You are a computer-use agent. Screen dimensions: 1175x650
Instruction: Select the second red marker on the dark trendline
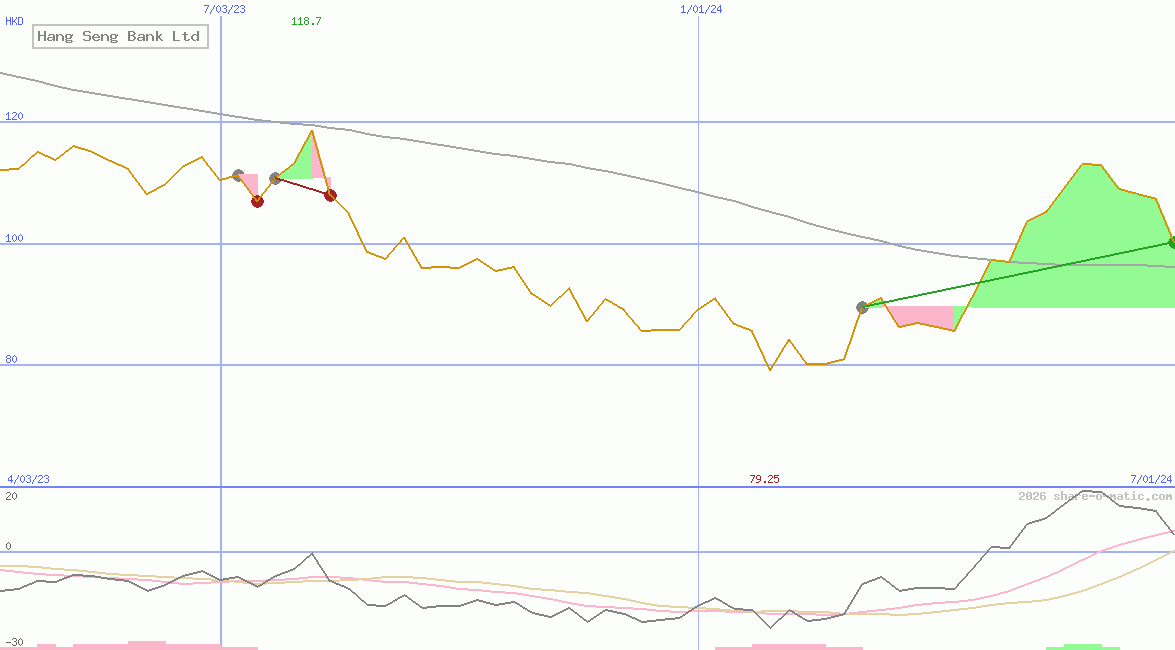(x=330, y=195)
